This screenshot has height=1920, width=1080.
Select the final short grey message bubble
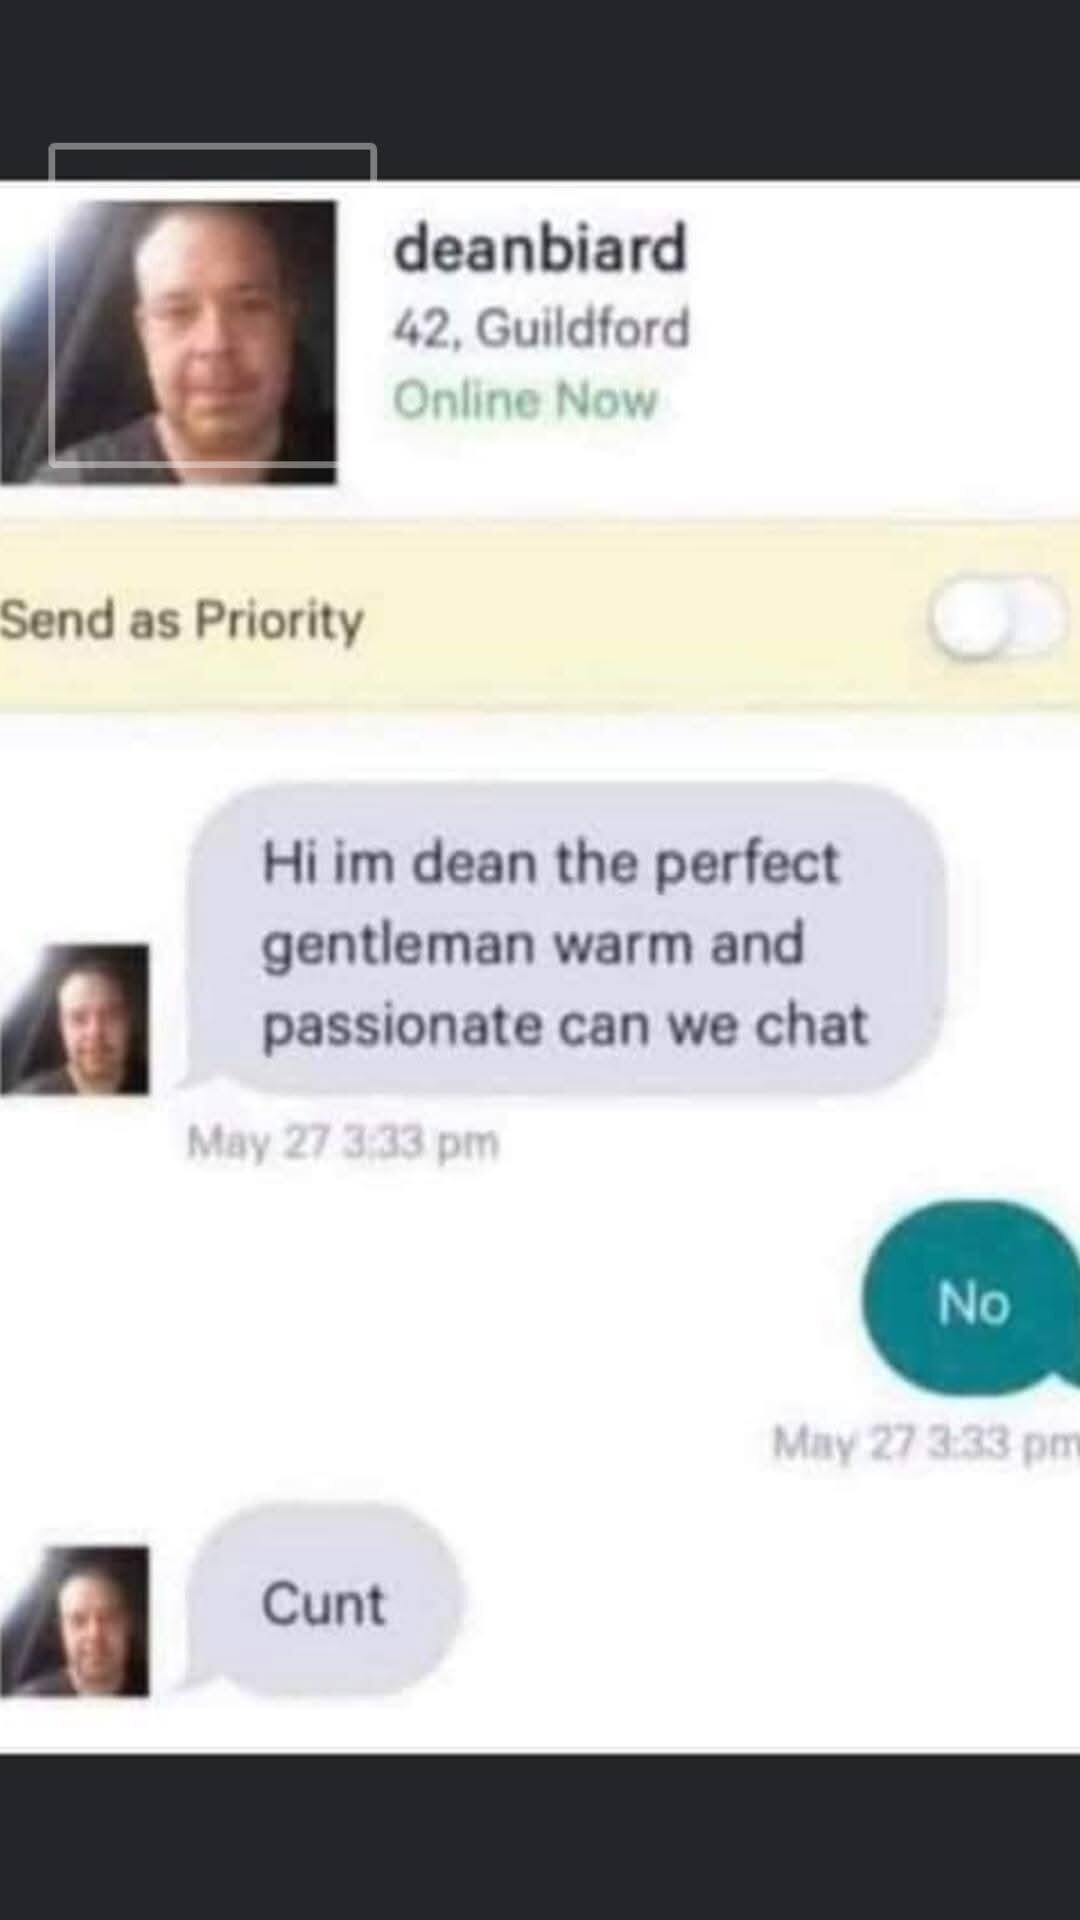324,1601
